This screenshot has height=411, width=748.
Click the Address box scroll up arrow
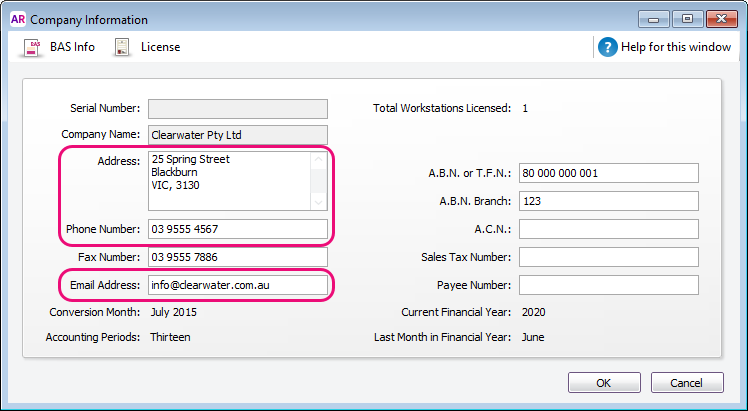tap(319, 160)
